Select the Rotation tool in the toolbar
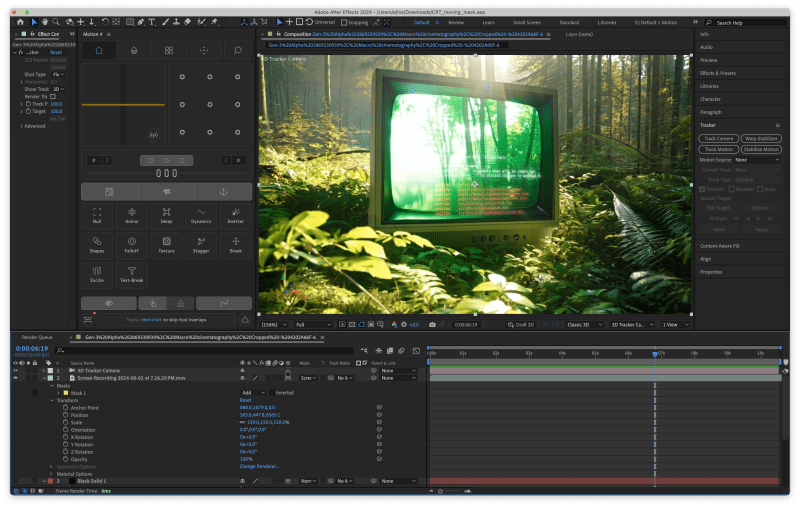 click(105, 22)
